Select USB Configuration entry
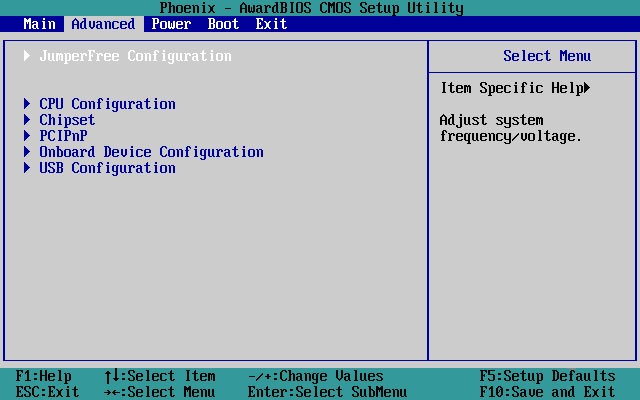640x400 pixels. point(107,168)
